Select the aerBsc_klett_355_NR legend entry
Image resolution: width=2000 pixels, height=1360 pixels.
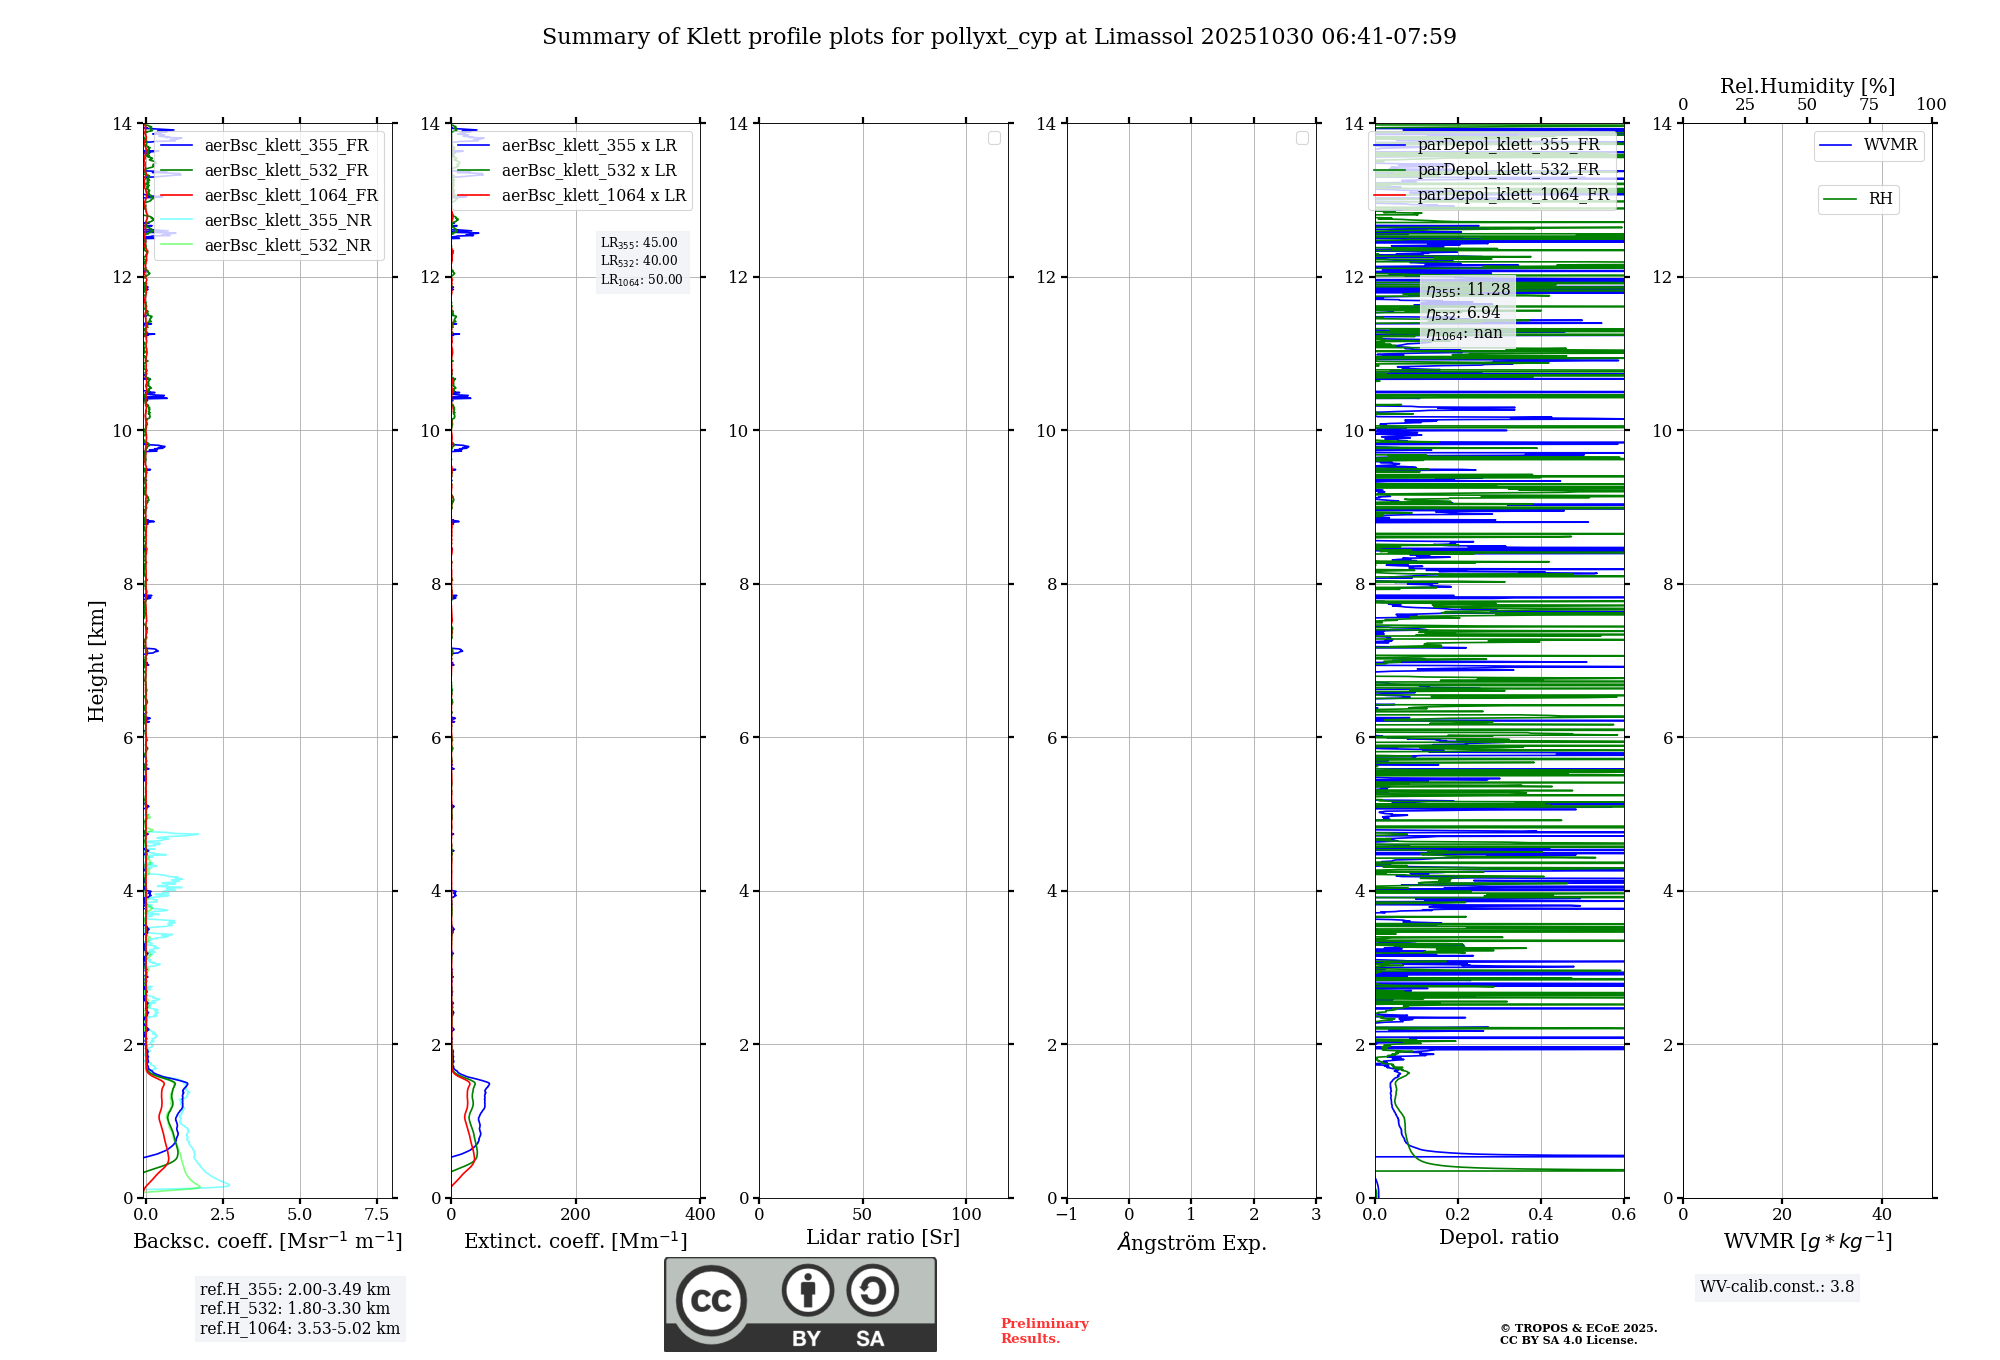287,220
